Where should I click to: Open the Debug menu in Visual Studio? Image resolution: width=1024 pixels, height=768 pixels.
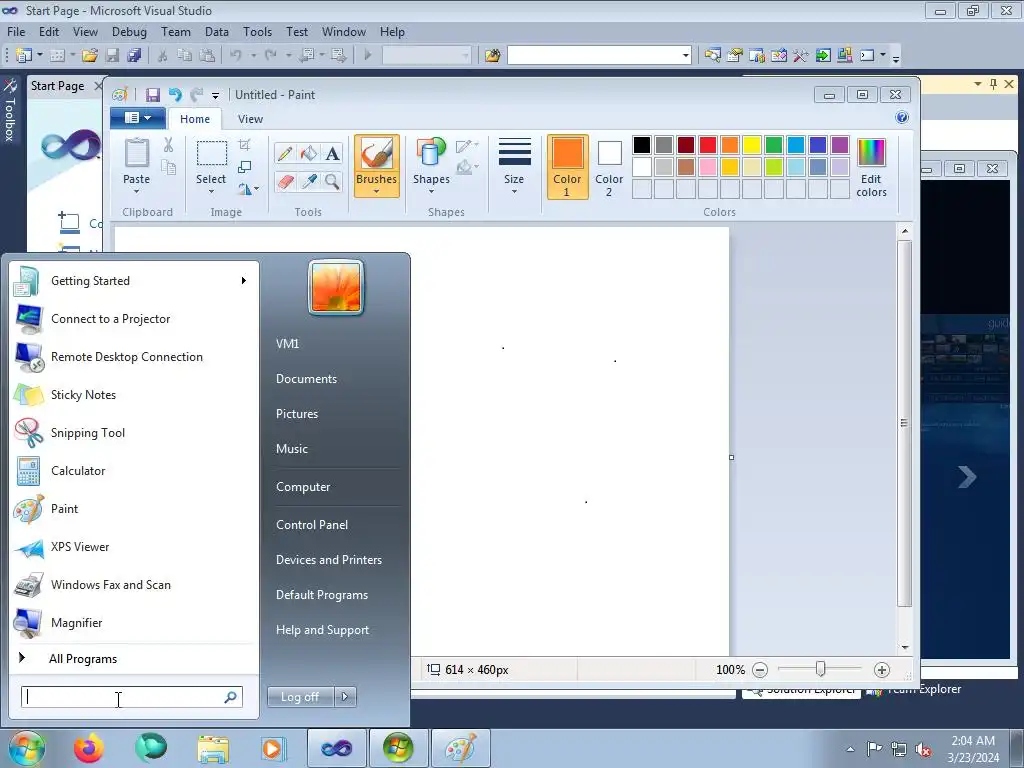click(x=129, y=31)
